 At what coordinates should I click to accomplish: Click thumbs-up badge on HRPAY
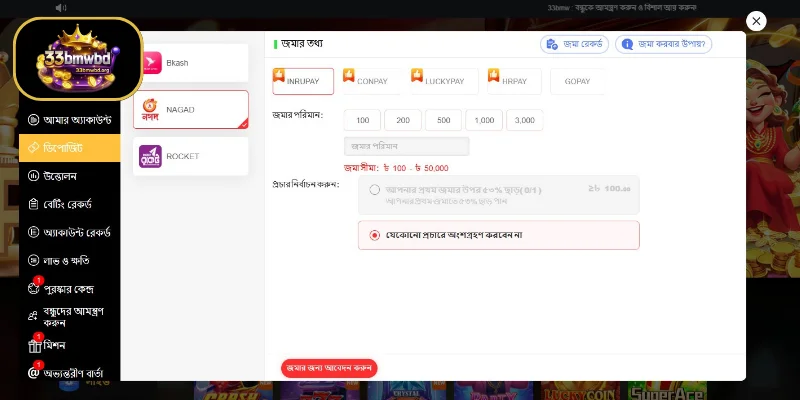(493, 75)
